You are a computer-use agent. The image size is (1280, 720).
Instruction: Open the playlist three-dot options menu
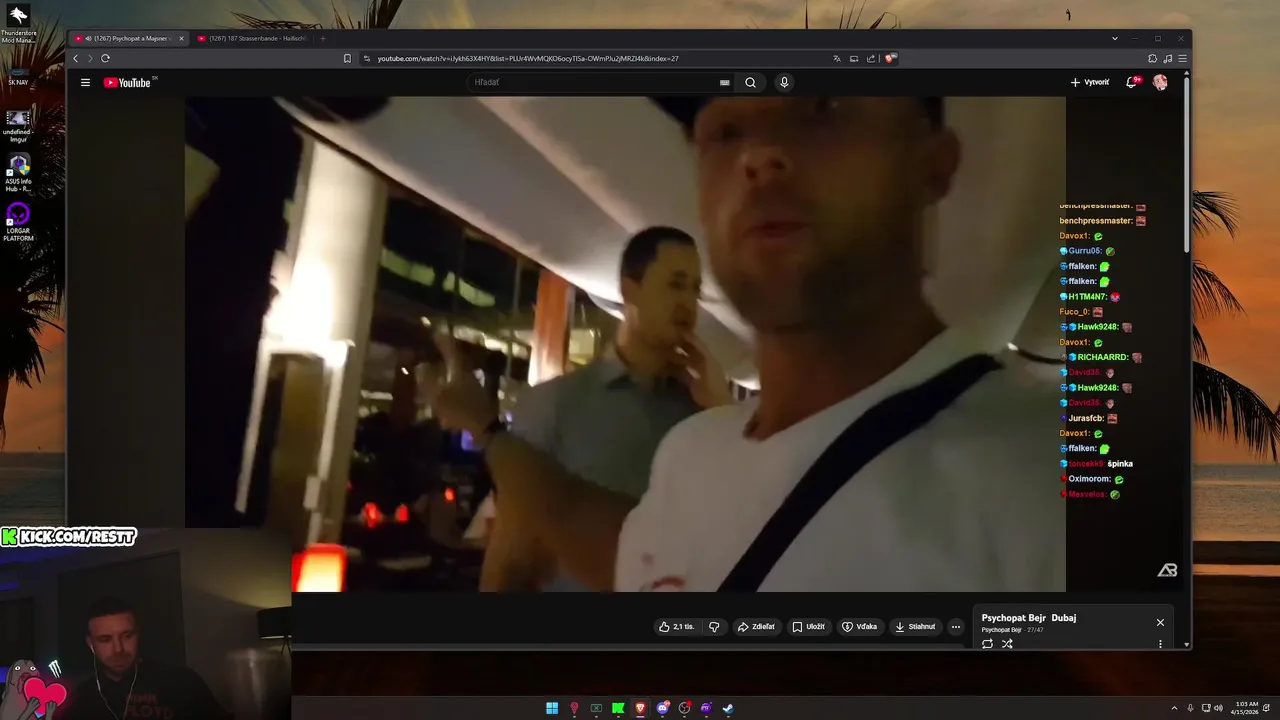click(1160, 644)
